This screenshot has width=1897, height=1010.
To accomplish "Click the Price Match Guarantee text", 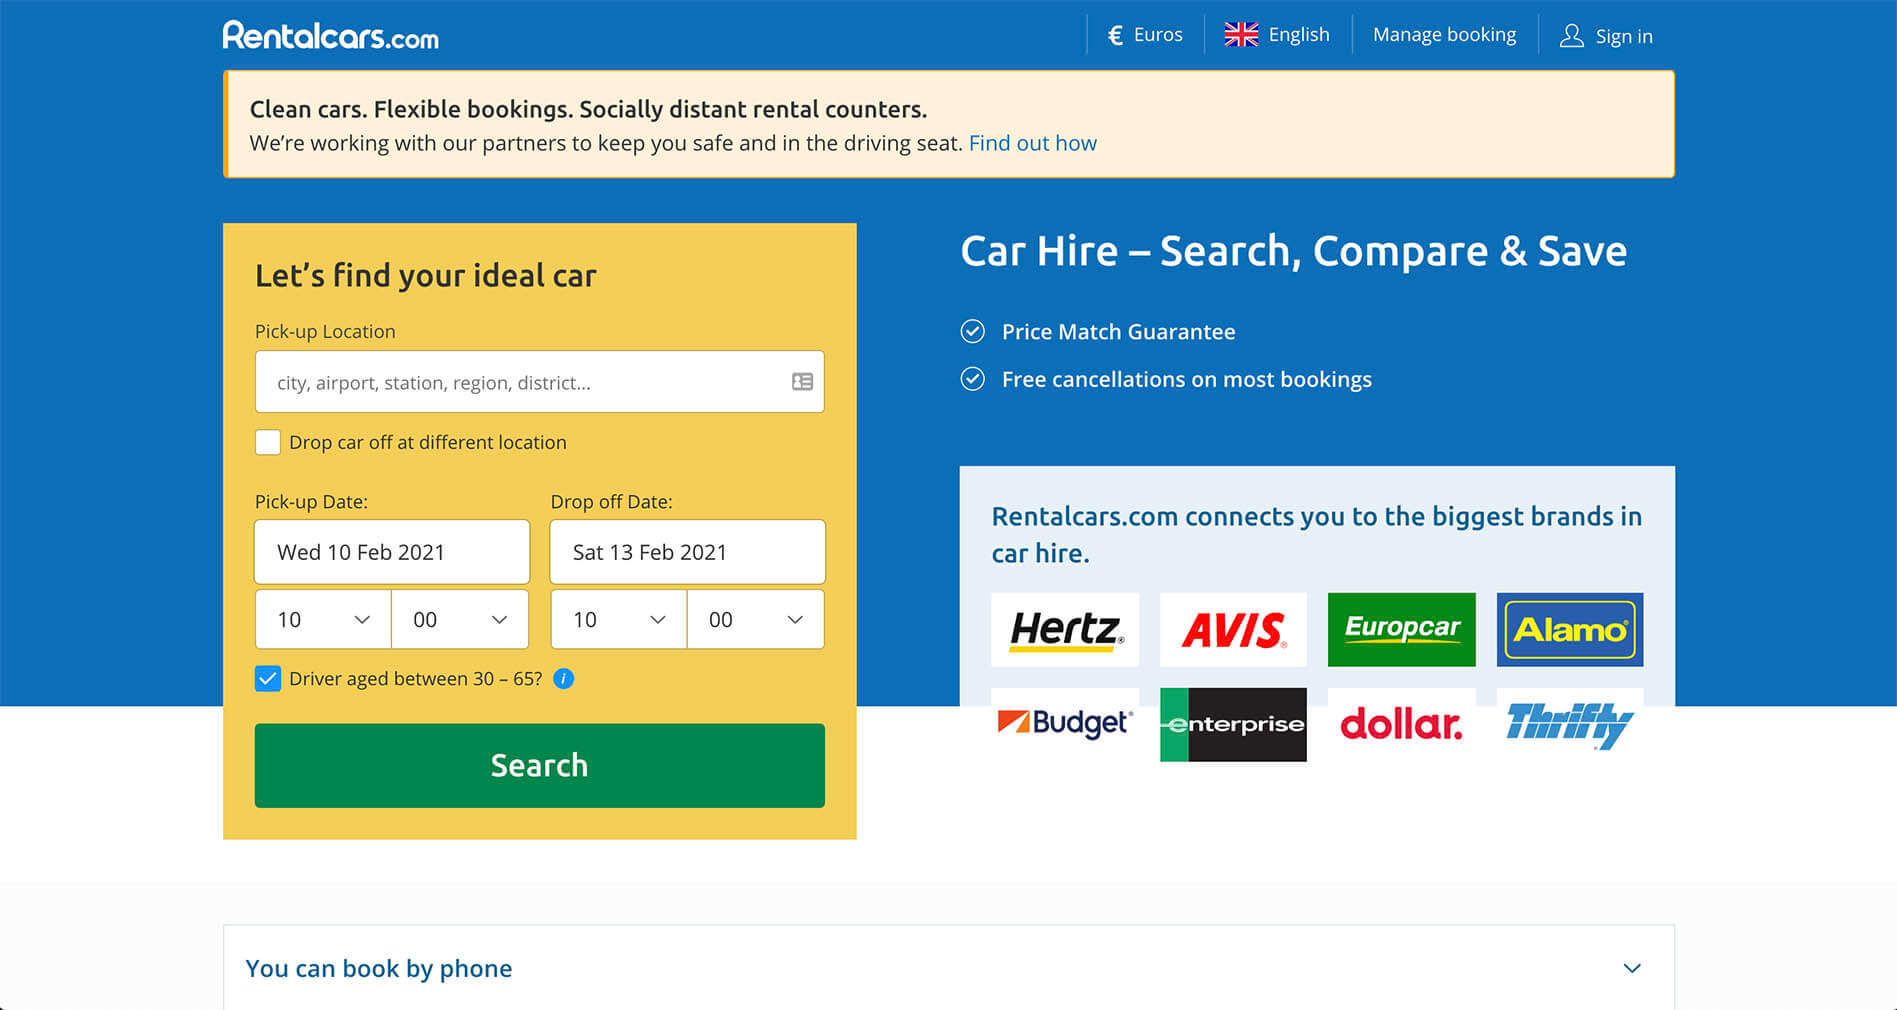I will tap(1119, 332).
